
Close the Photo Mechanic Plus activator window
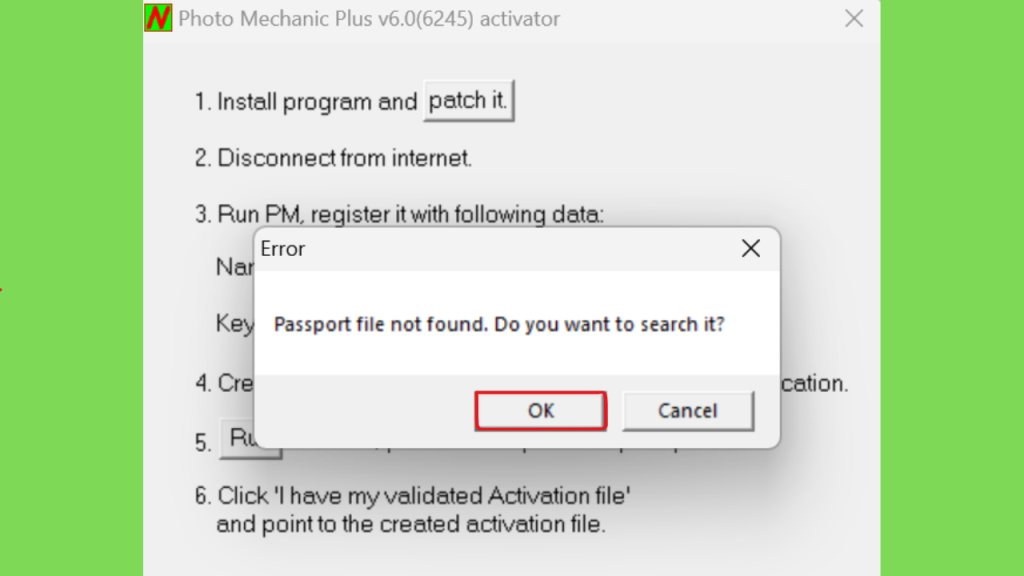coord(854,18)
